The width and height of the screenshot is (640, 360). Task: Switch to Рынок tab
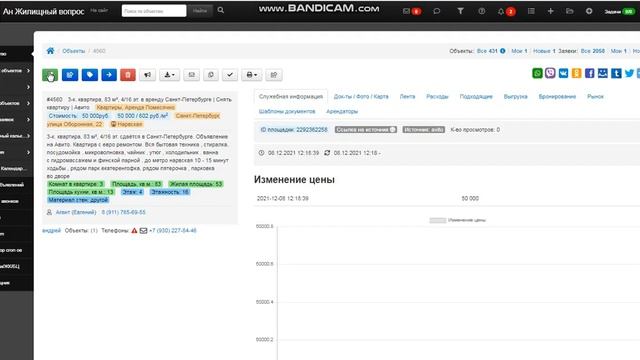pos(595,97)
